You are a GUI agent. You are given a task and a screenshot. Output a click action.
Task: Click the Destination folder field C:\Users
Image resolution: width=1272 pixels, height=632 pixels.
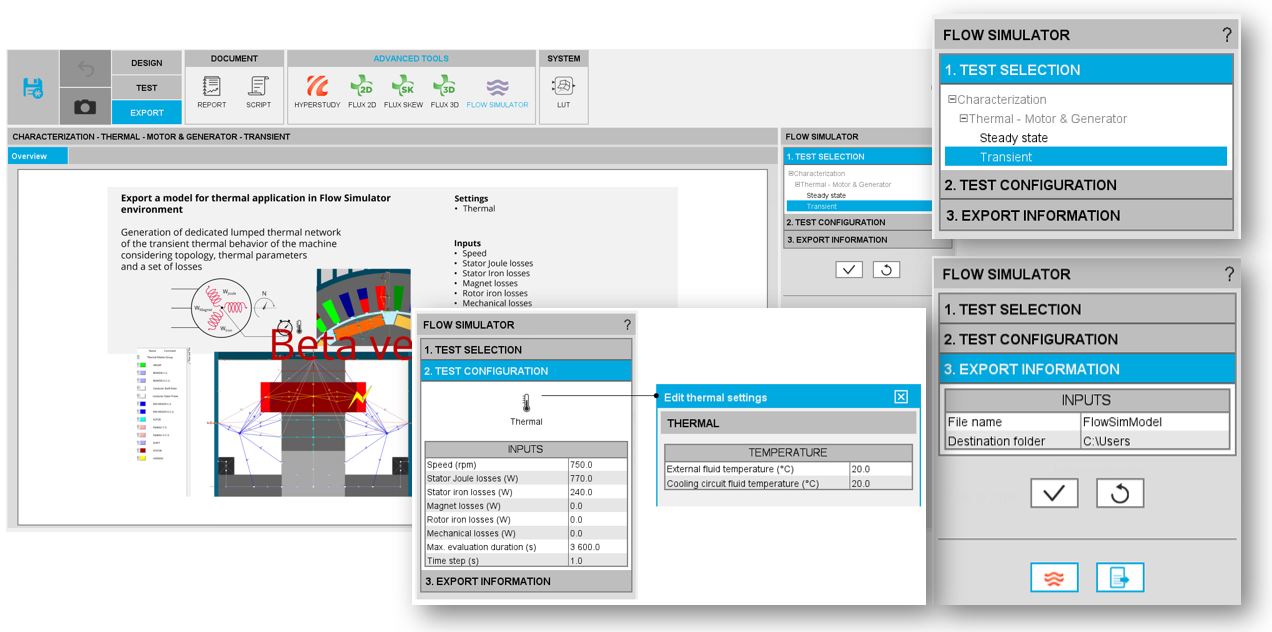click(x=1155, y=441)
